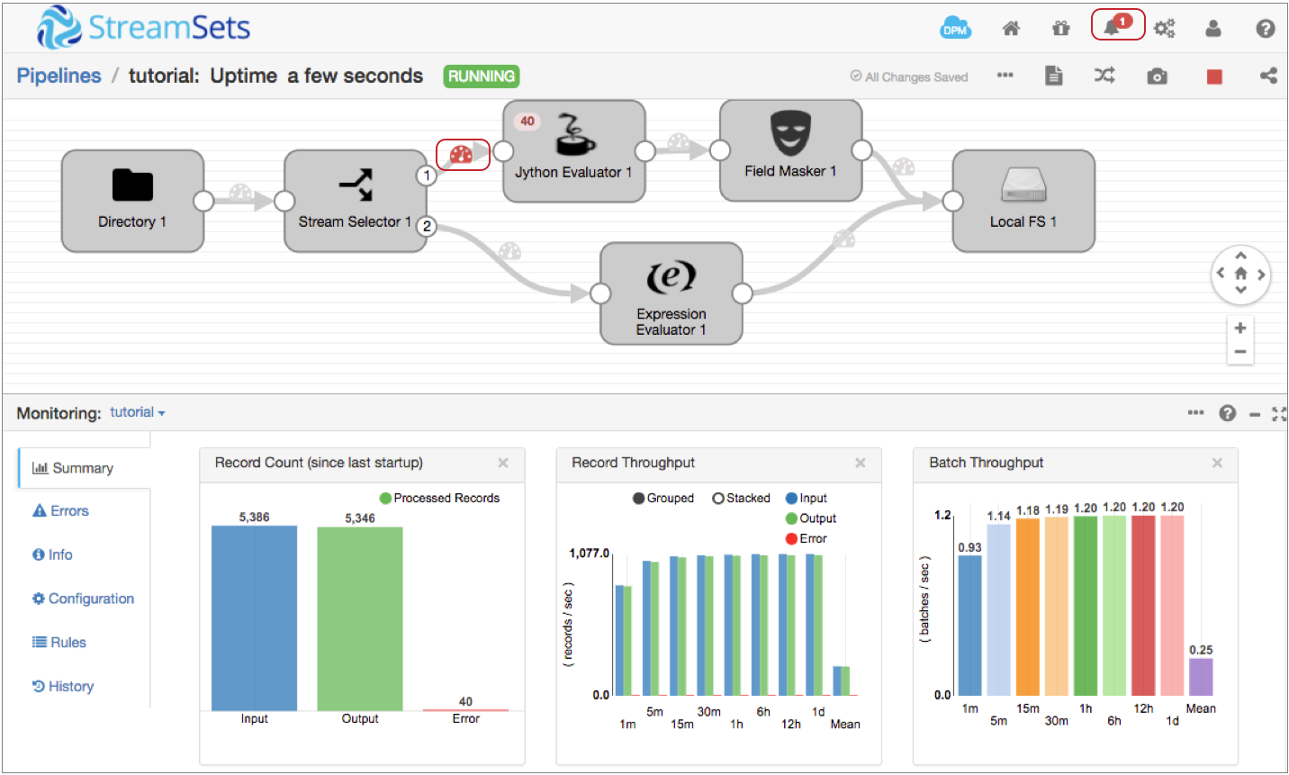Click the red Stop pipeline icon
This screenshot has width=1289, height=775.
1214,77
